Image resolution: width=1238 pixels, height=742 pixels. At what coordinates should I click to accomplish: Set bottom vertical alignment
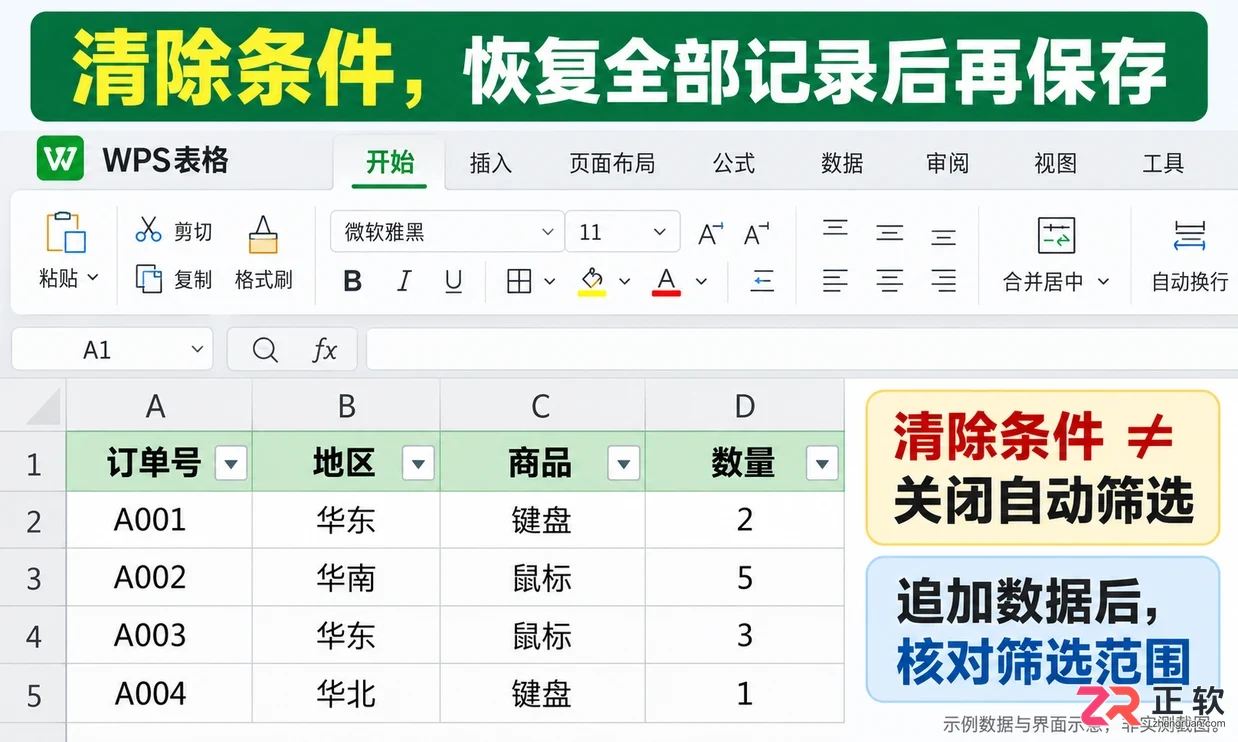coord(944,238)
